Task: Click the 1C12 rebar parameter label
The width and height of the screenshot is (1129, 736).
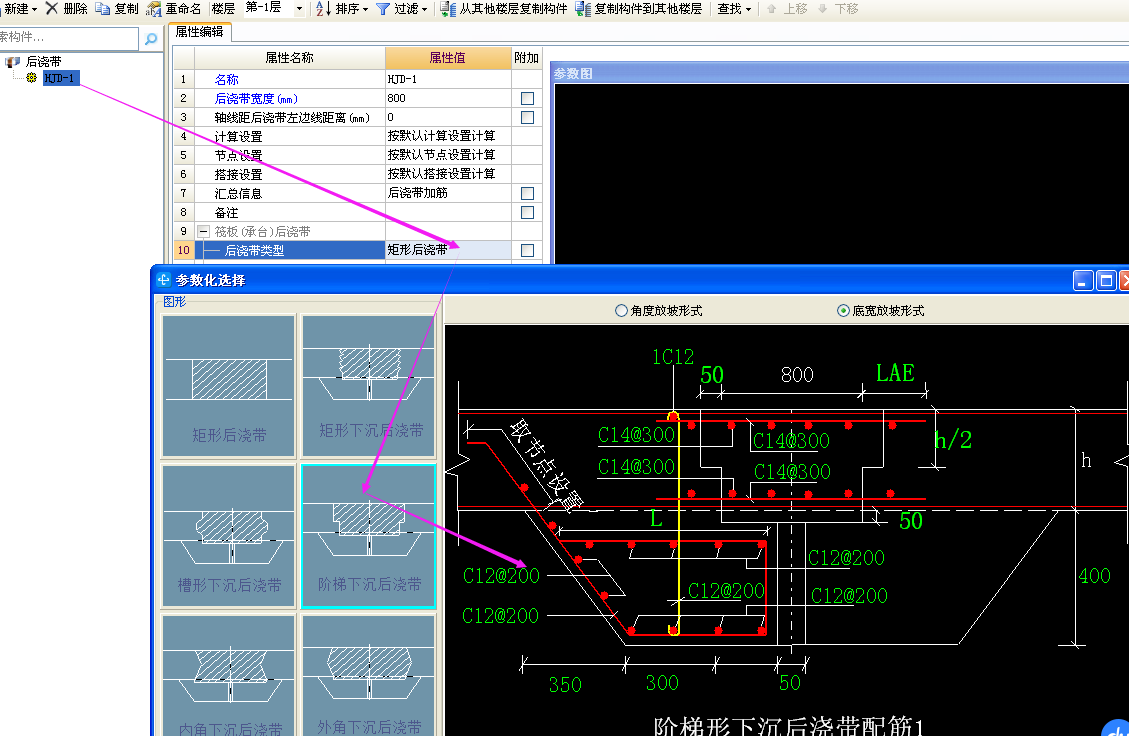Action: click(x=673, y=357)
